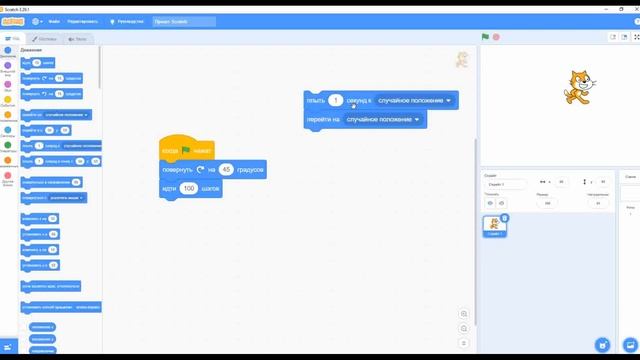The image size is (640, 360).
Task: Switch to the Костюмы tab
Action: tap(44, 39)
